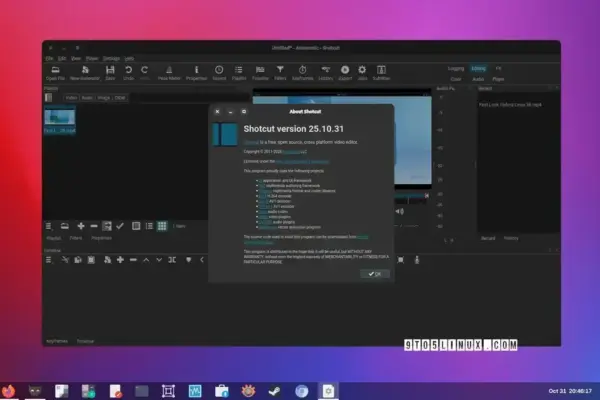Open the Subtitles toolbar item
Image resolution: width=600 pixels, height=400 pixels.
pyautogui.click(x=381, y=73)
